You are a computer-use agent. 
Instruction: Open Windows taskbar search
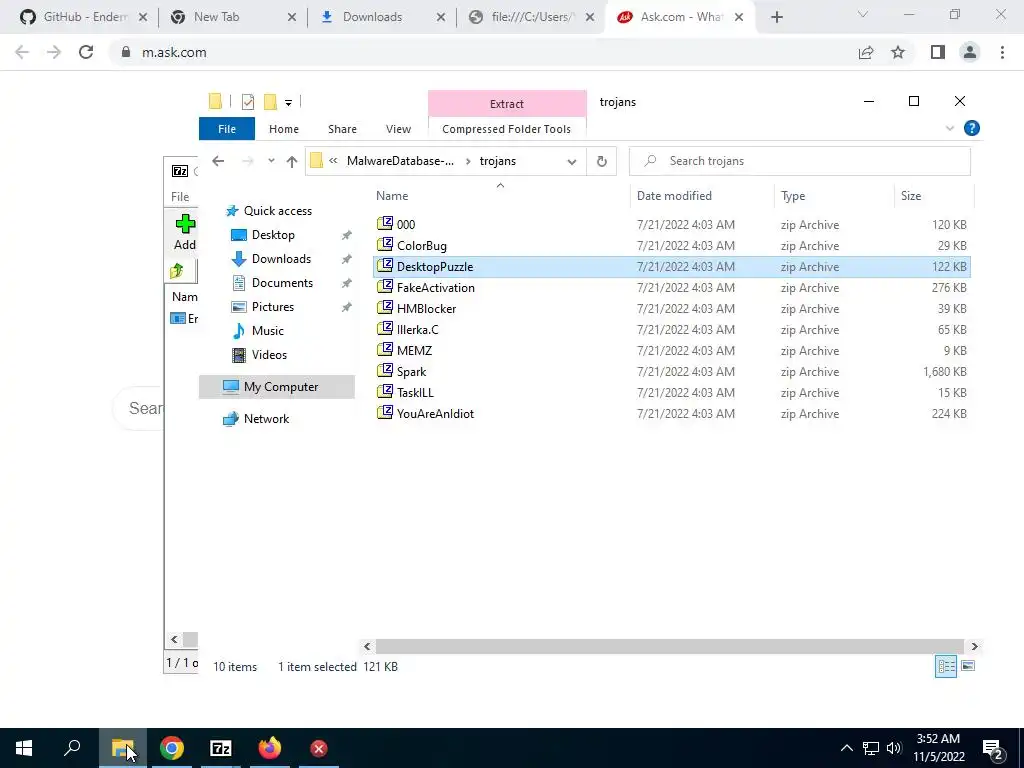72,748
